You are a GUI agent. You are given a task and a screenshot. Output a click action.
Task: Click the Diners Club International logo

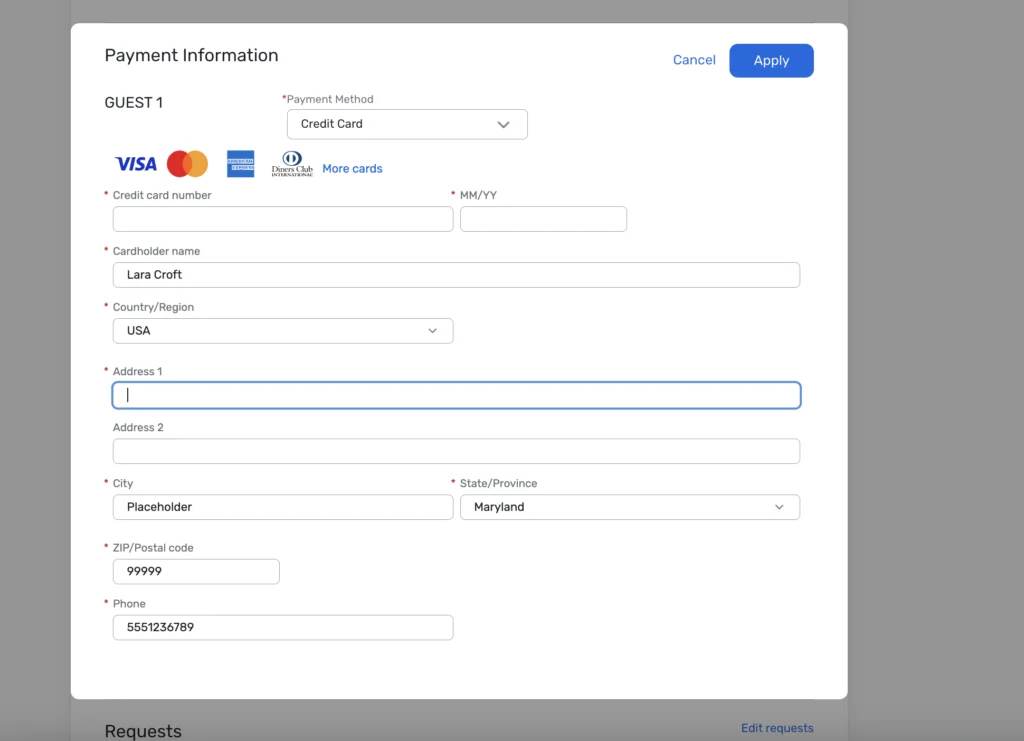coord(292,164)
